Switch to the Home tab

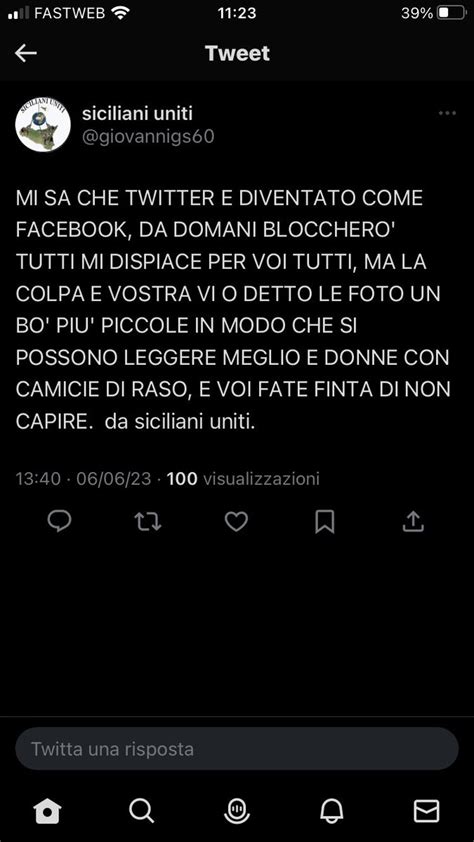[x=47, y=811]
